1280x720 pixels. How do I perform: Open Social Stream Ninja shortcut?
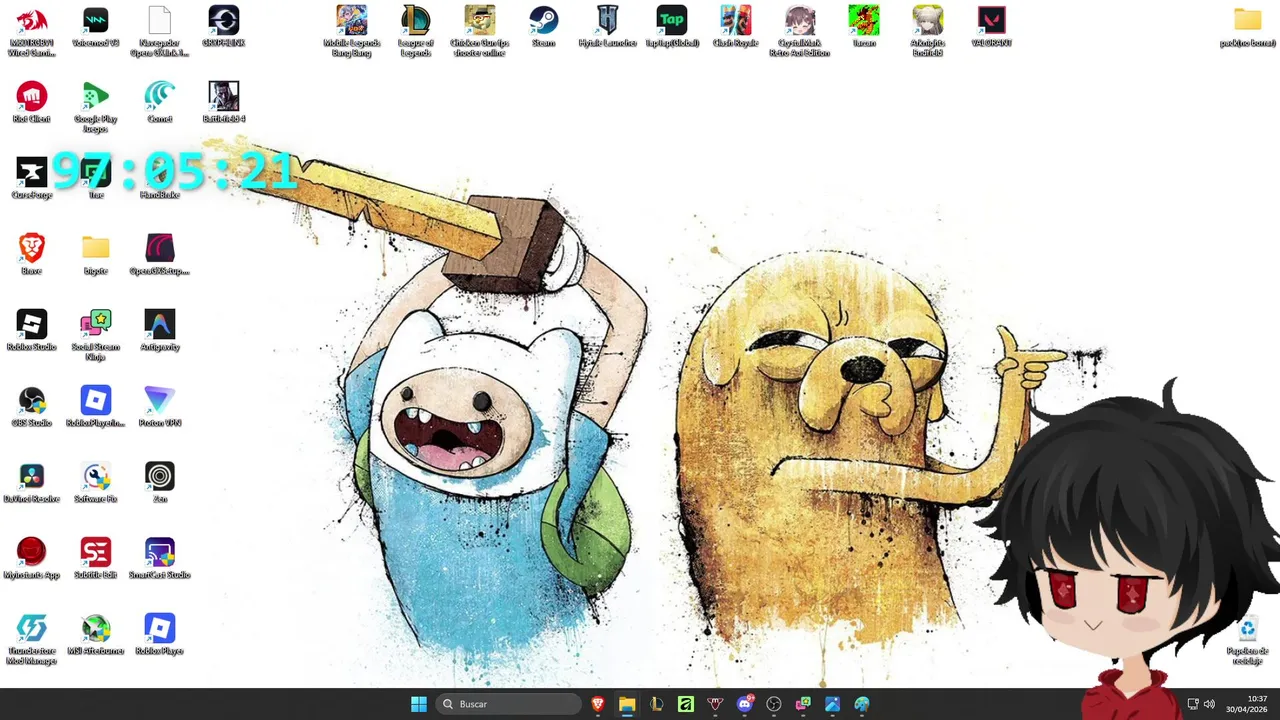pyautogui.click(x=95, y=337)
